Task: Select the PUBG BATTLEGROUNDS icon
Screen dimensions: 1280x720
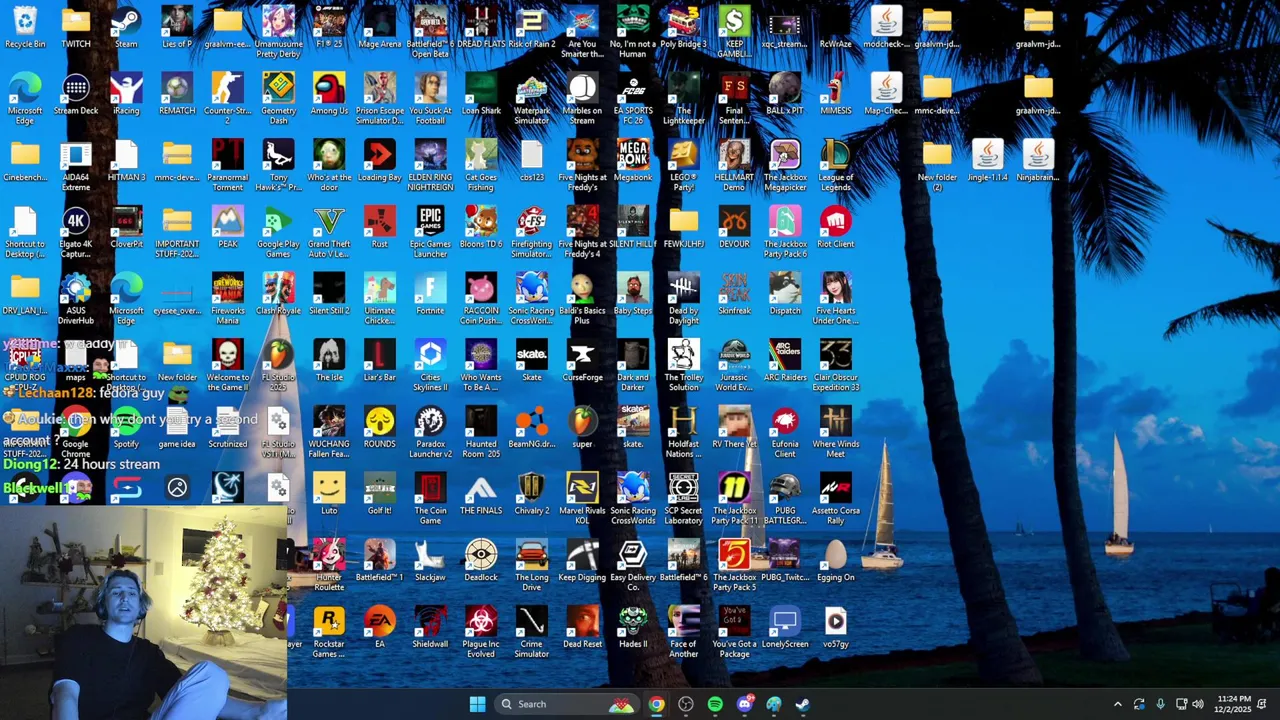Action: click(x=785, y=499)
